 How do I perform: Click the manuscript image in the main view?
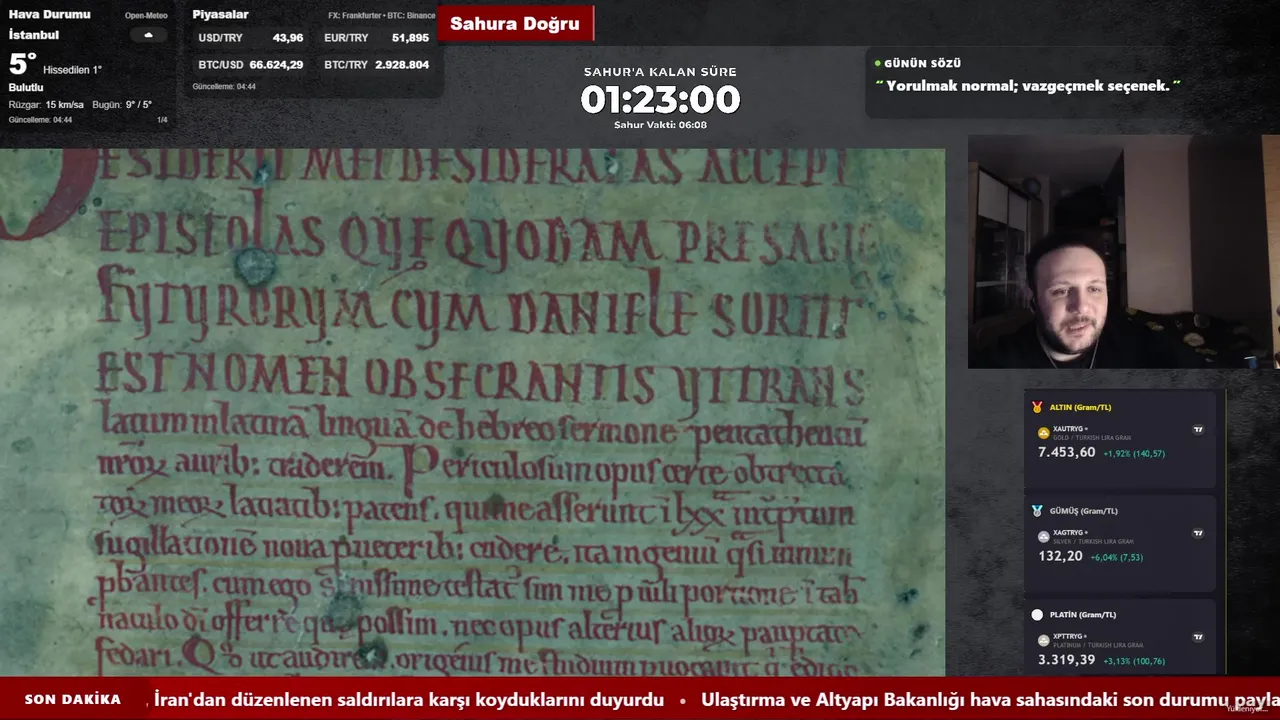click(472, 413)
